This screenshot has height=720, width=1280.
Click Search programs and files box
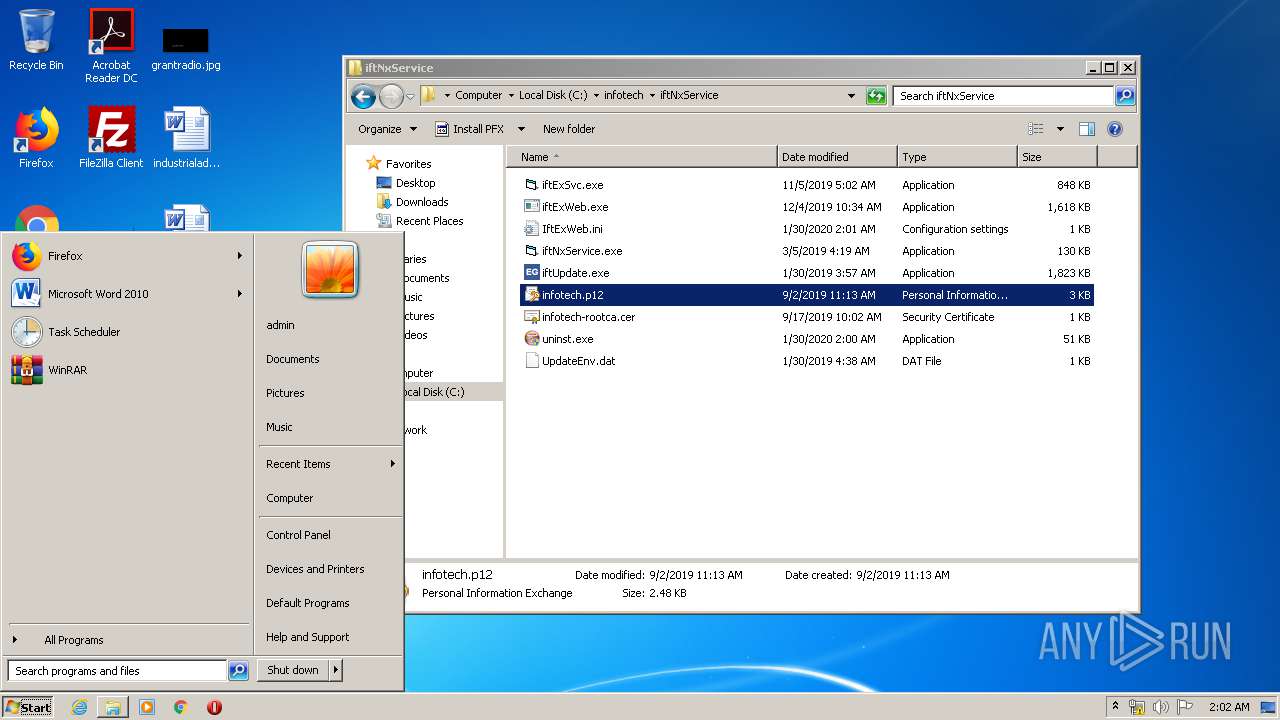coord(117,671)
